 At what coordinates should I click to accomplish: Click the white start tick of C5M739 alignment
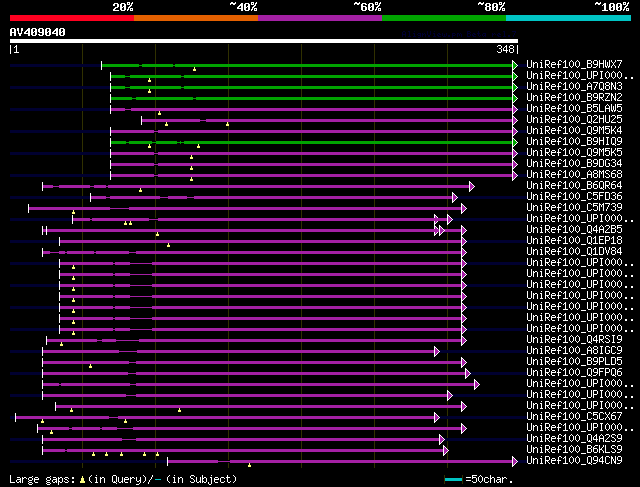point(29,209)
